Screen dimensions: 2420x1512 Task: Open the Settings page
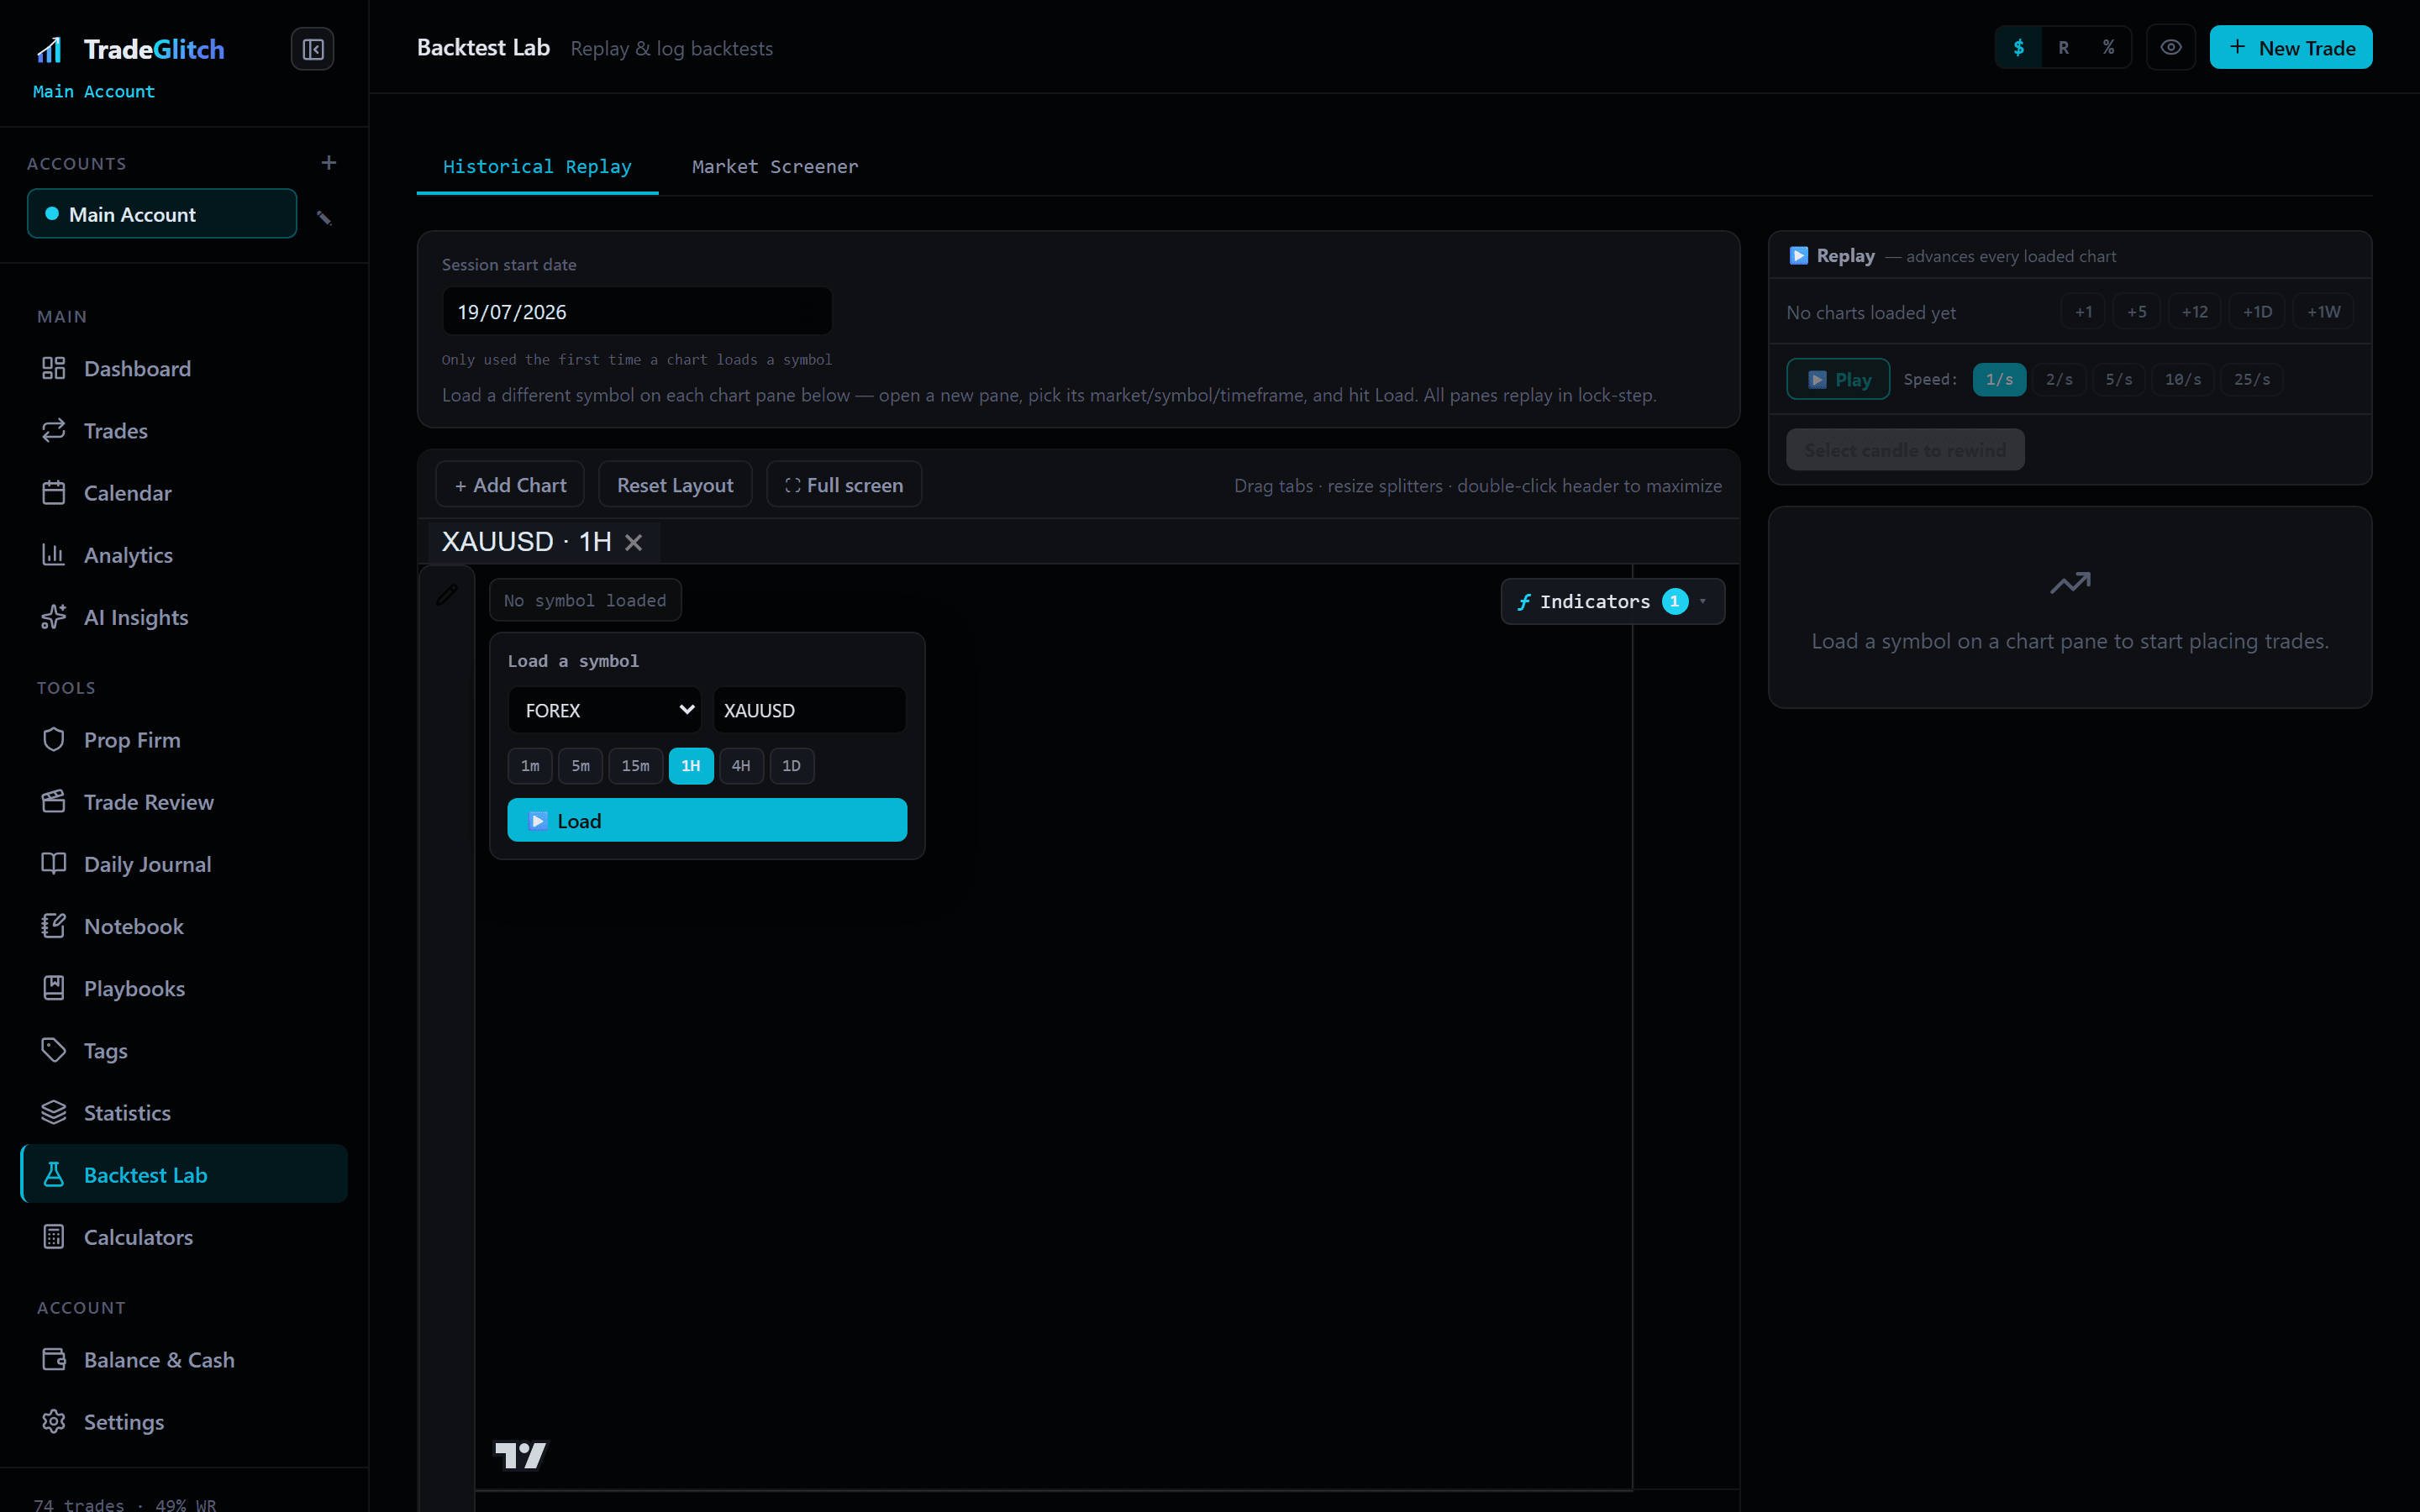tap(184, 1422)
